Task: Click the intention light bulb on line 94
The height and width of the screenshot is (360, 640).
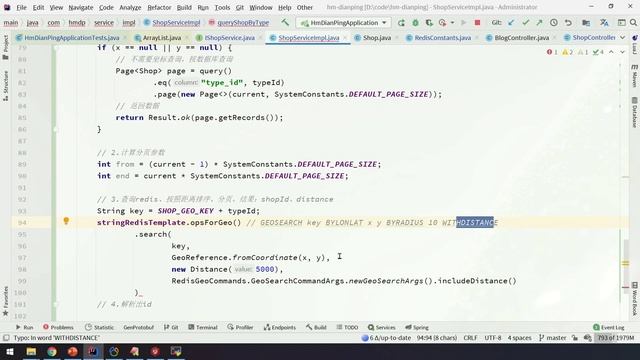Action: coord(66,221)
